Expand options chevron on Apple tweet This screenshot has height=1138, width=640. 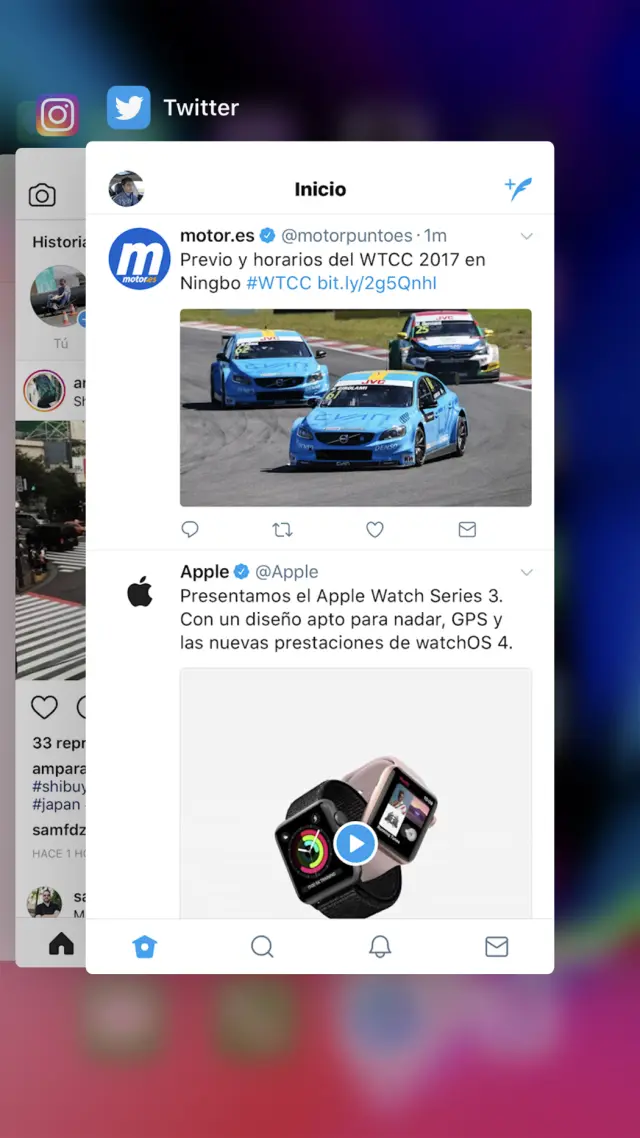[527, 573]
